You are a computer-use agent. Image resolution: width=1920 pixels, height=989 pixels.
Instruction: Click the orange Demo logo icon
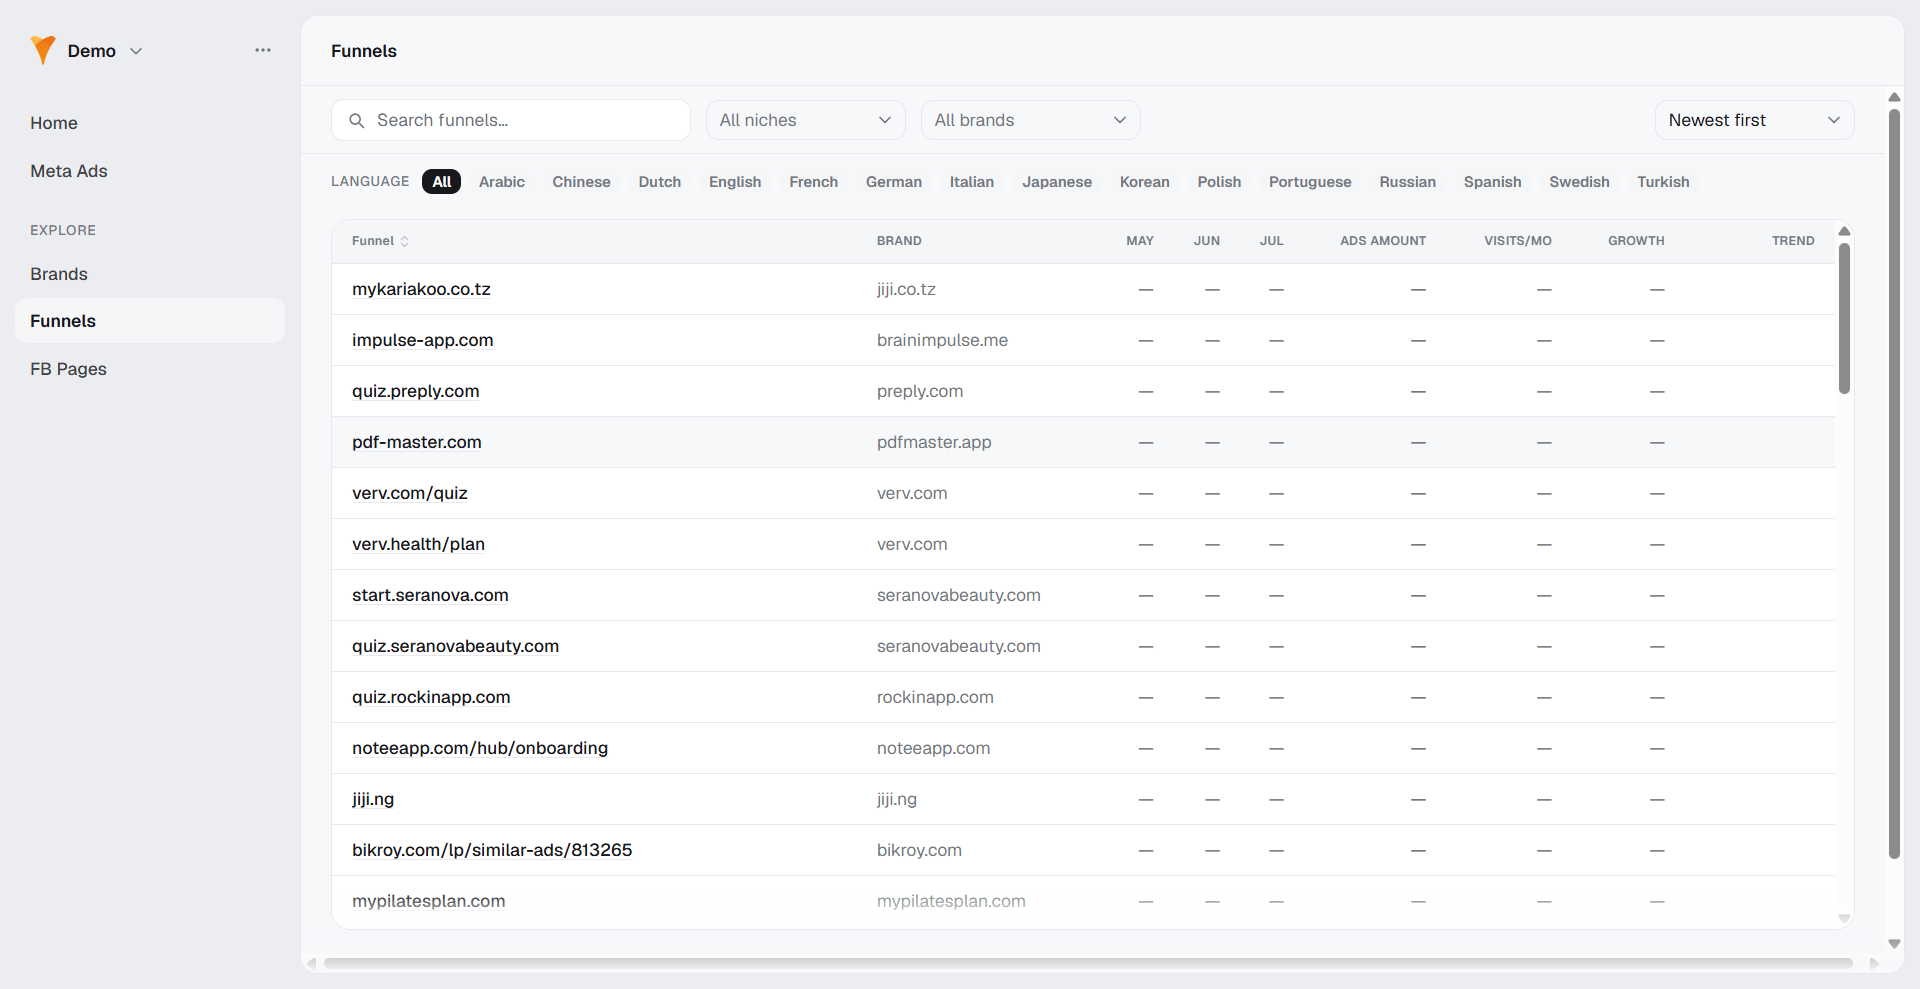tap(43, 50)
